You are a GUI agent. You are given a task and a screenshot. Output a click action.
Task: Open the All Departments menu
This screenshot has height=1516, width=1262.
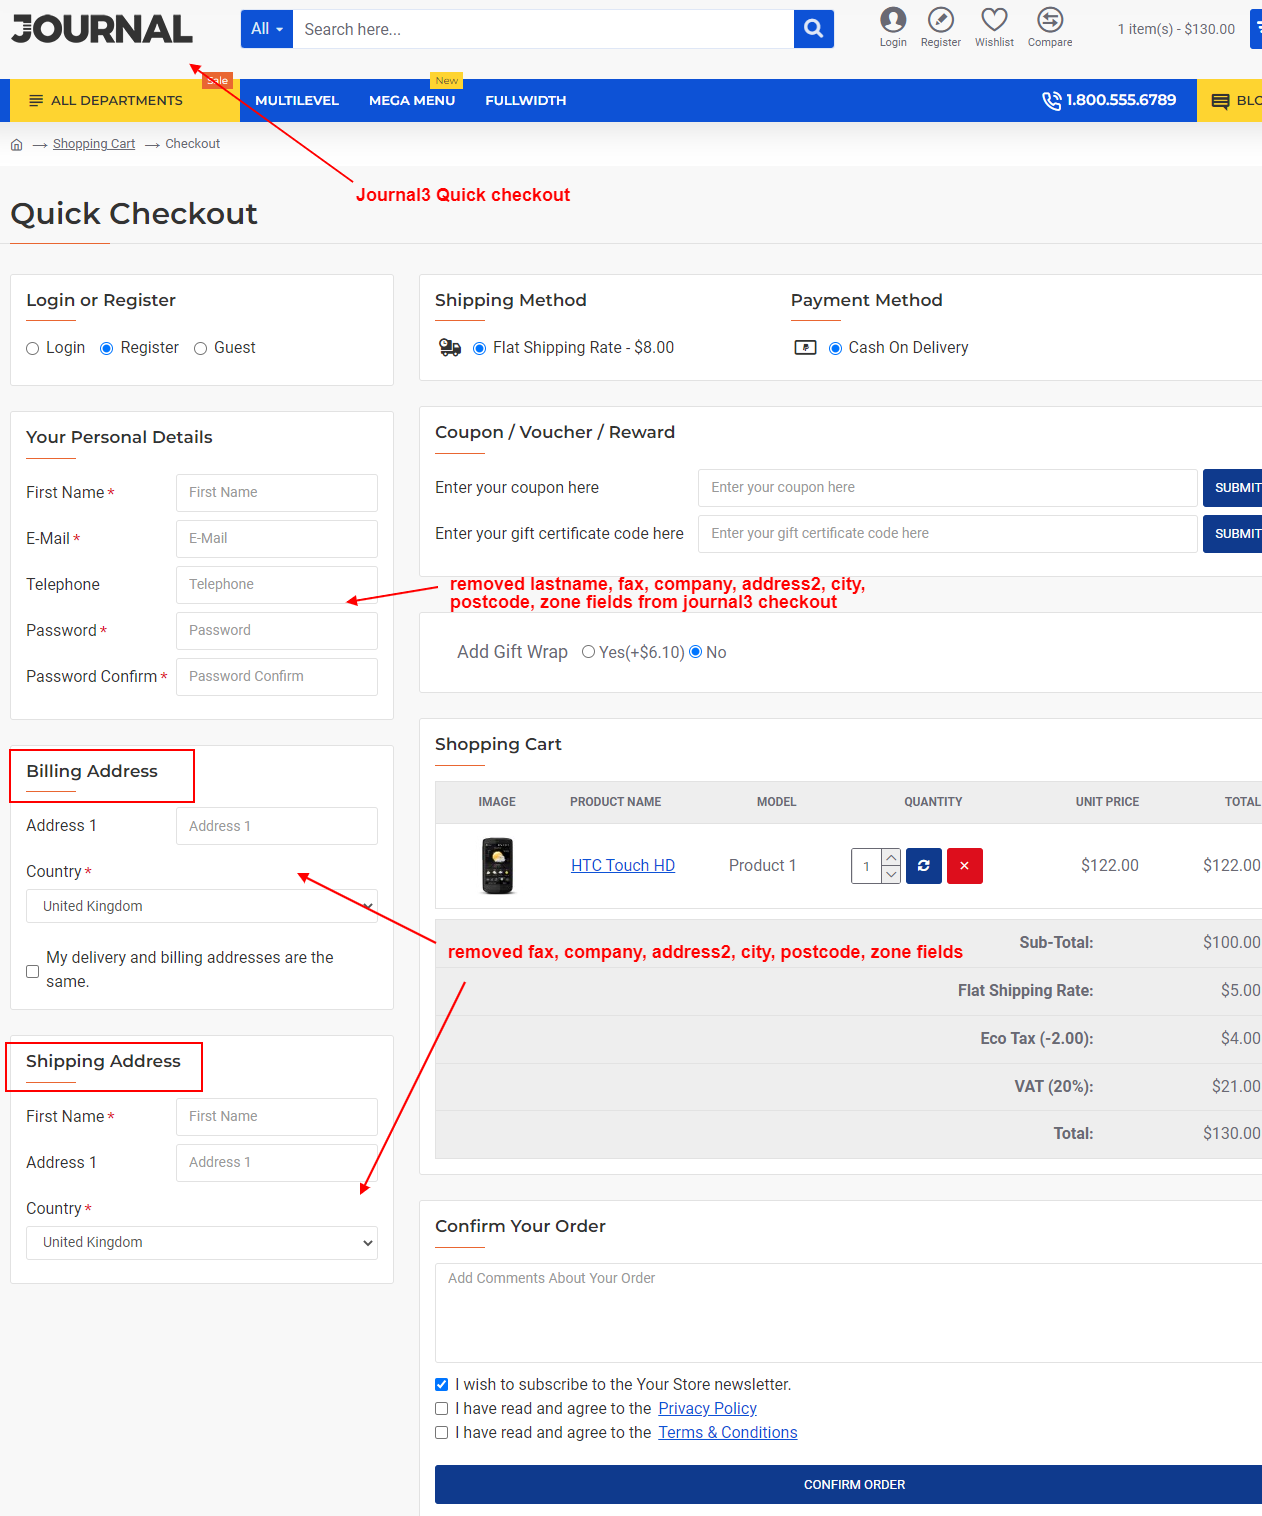point(107,101)
